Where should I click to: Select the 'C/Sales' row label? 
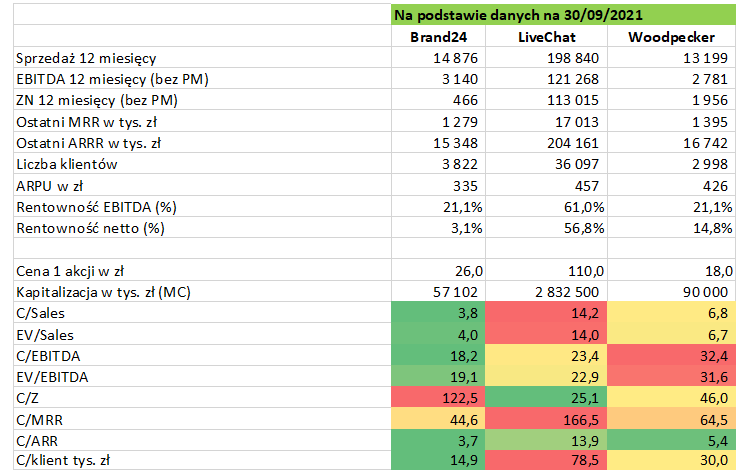click(x=40, y=313)
